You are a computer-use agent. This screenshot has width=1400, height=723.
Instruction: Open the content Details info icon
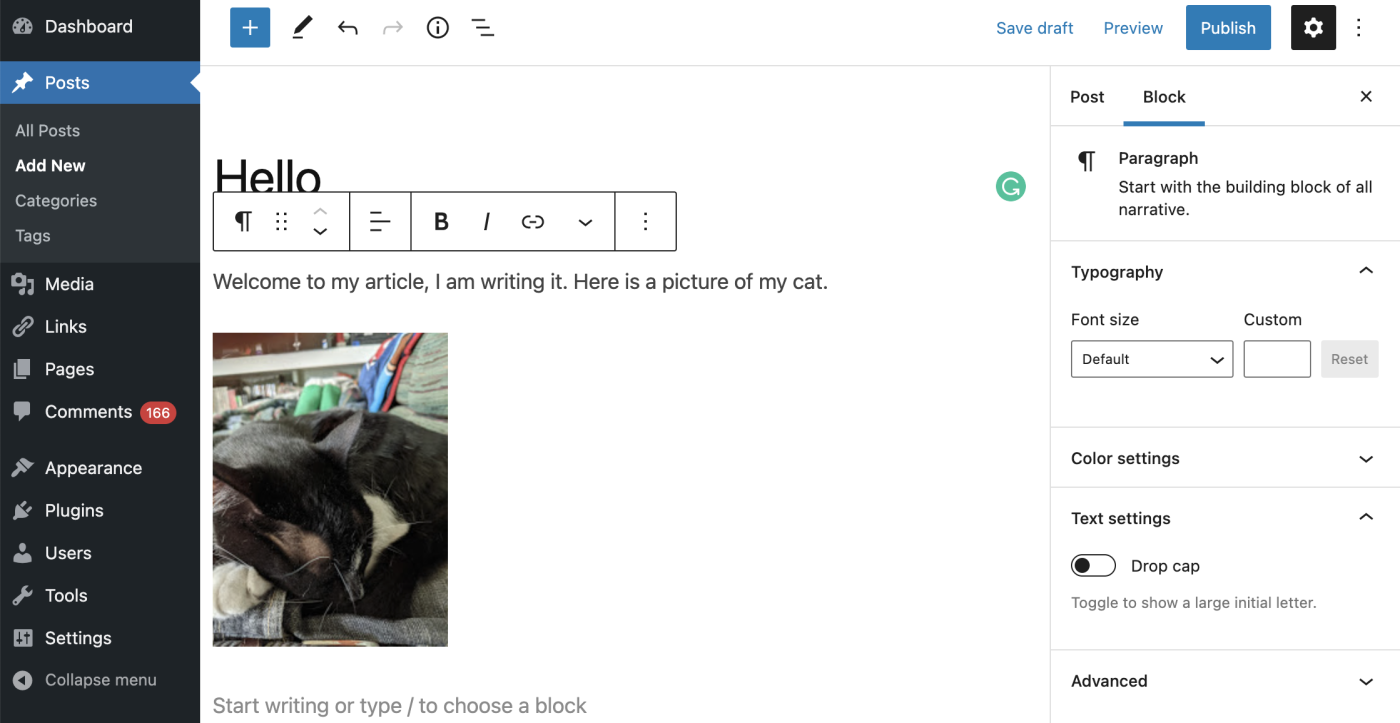438,28
